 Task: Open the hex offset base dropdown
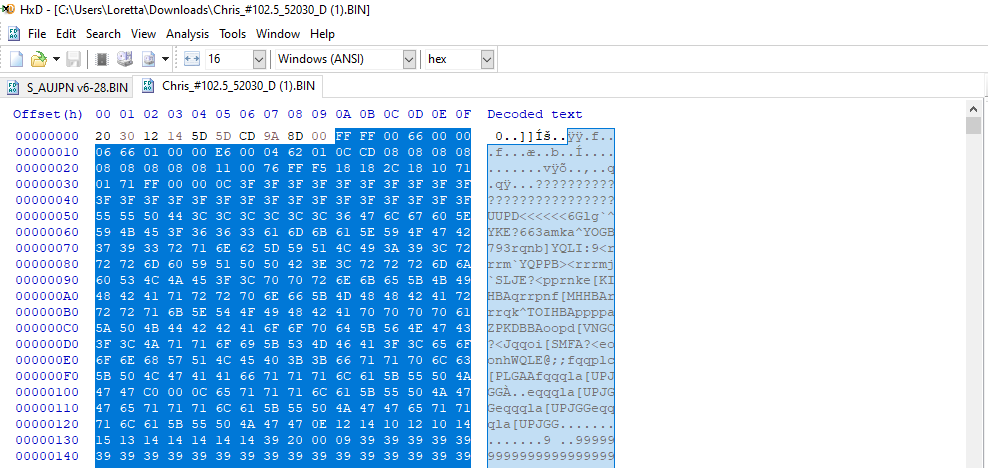coord(487,60)
